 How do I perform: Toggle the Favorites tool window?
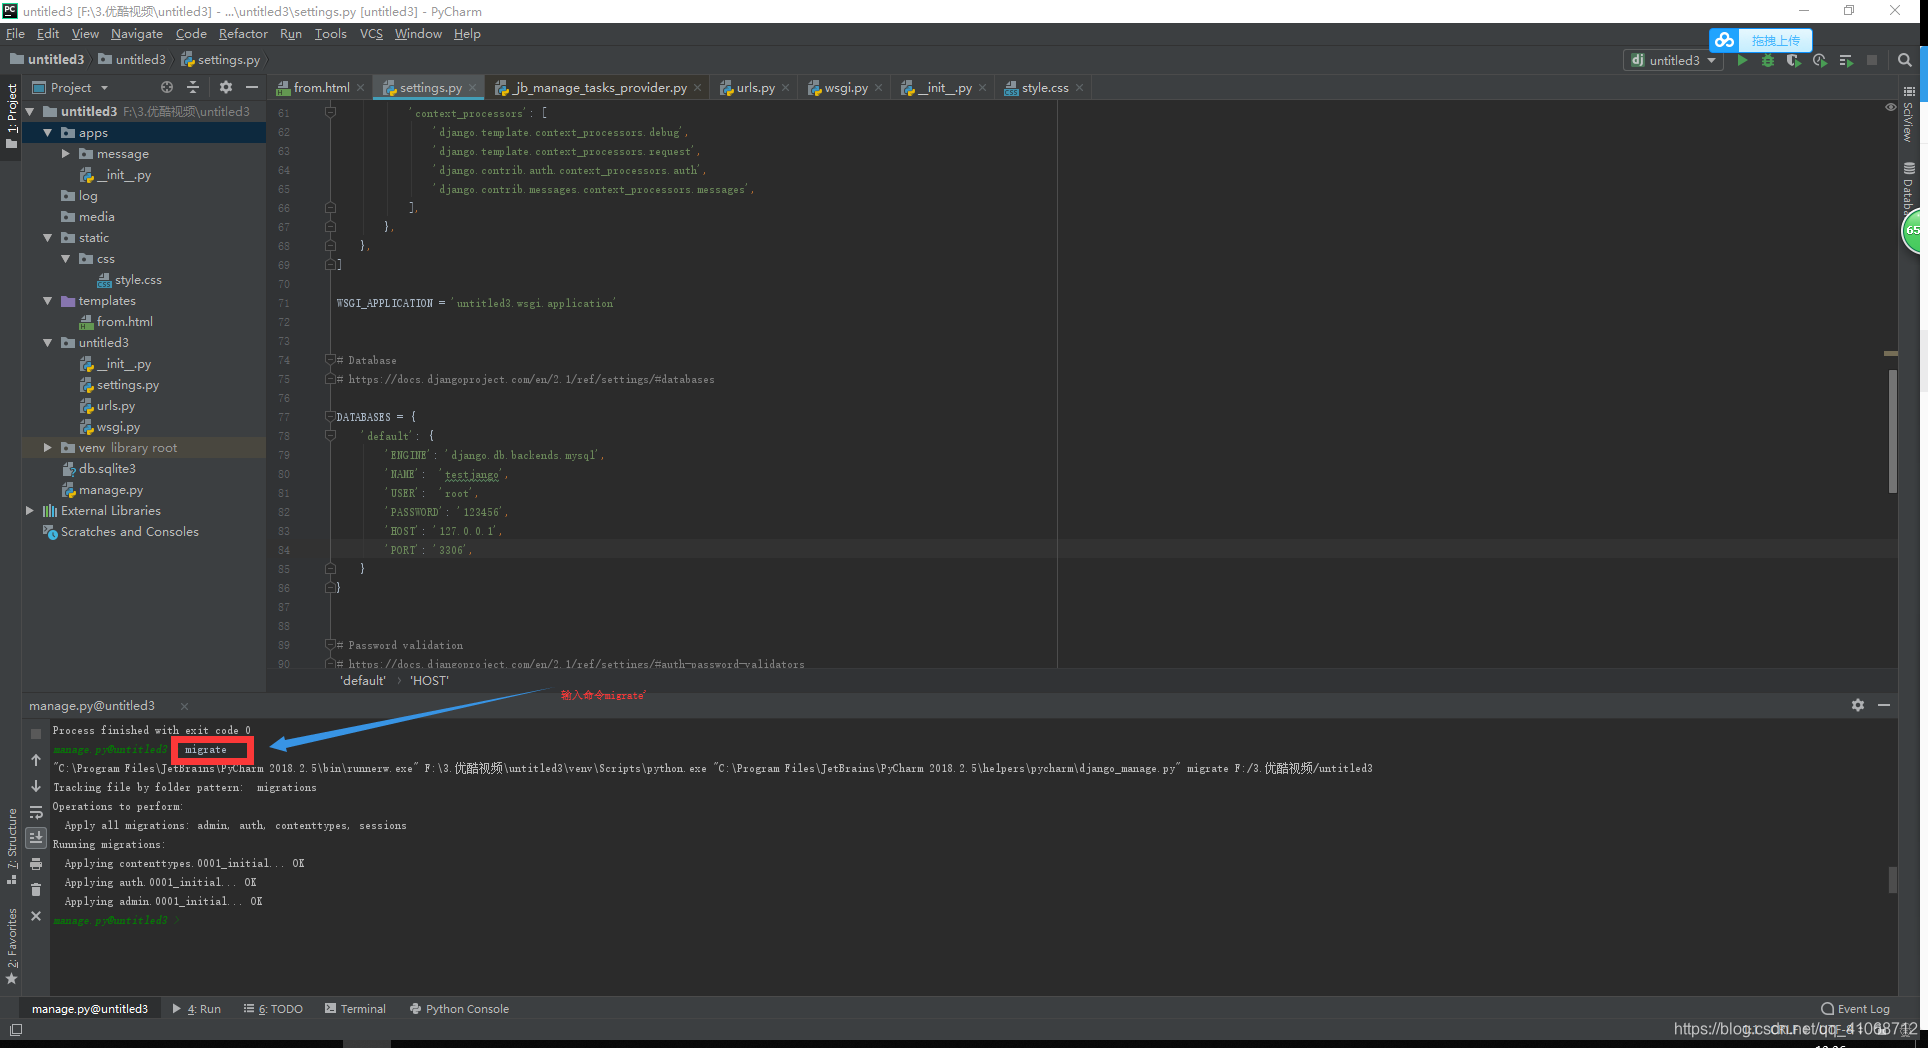click(12, 946)
